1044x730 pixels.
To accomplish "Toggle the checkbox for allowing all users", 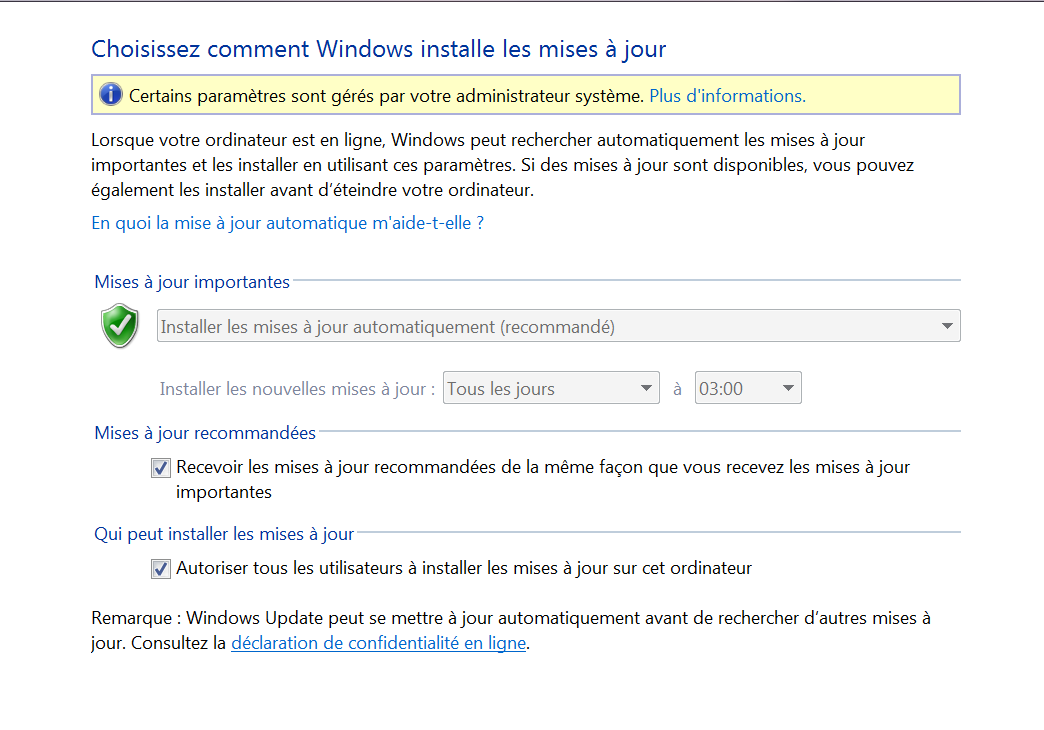I will click(161, 569).
